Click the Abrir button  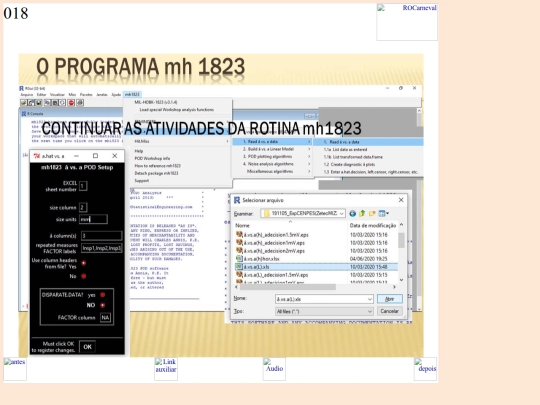[x=390, y=299]
